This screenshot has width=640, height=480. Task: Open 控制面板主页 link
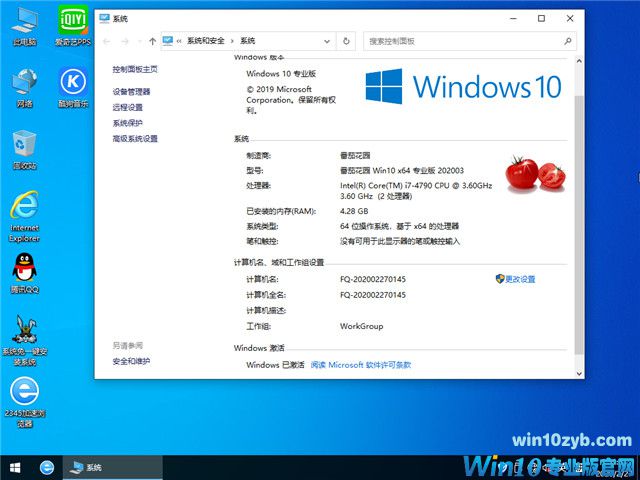(x=135, y=69)
